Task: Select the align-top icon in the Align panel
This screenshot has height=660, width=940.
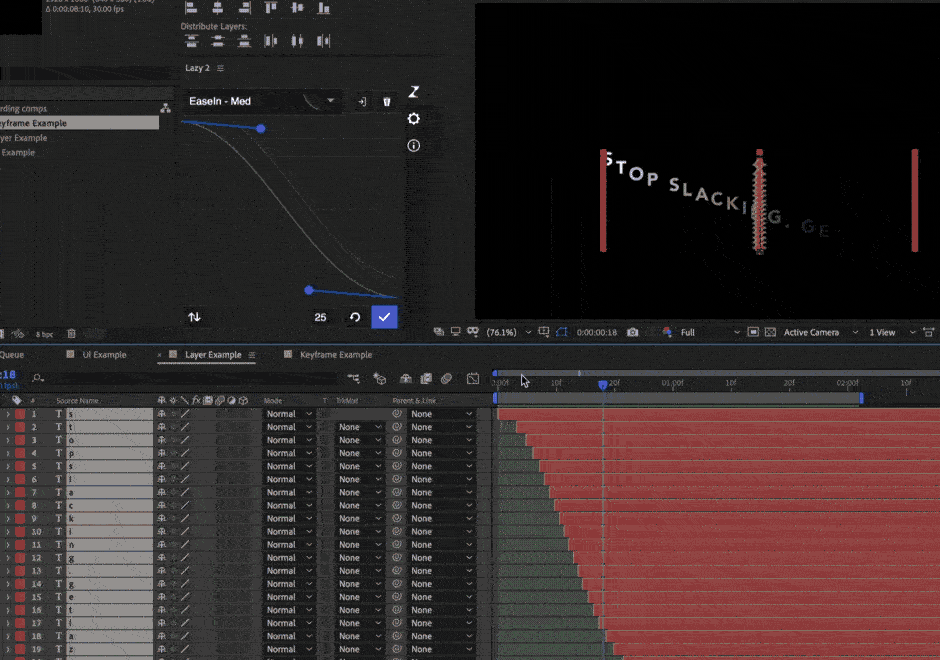Action: tap(271, 10)
